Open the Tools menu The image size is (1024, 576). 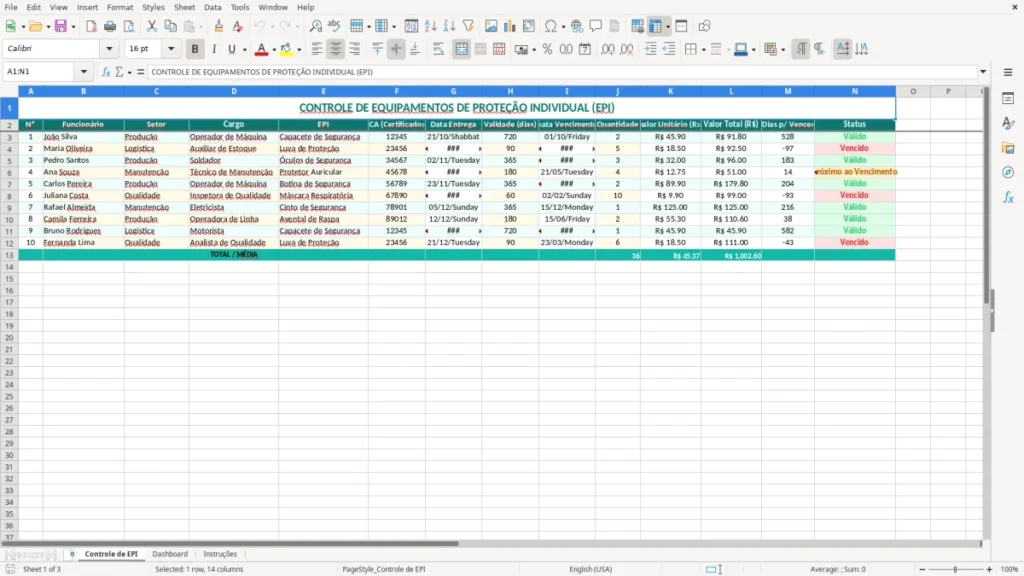[240, 7]
